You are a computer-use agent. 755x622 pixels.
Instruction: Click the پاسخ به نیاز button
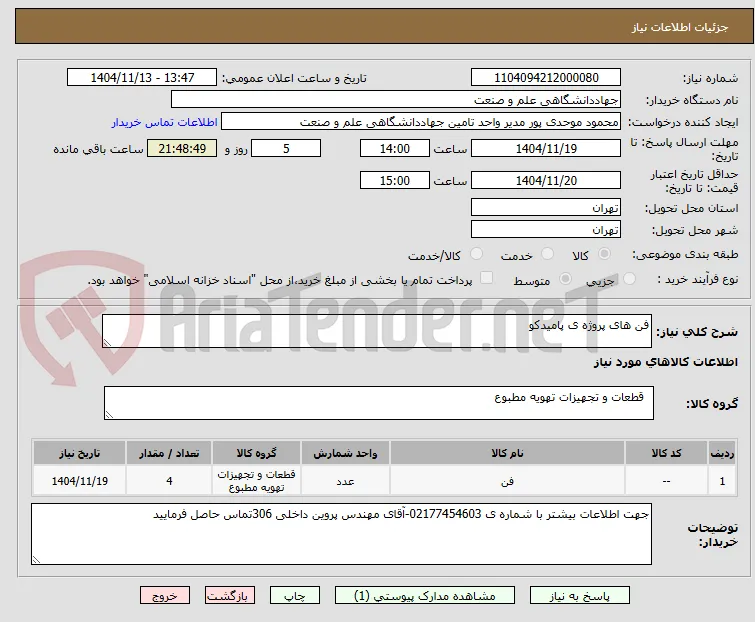click(x=580, y=596)
